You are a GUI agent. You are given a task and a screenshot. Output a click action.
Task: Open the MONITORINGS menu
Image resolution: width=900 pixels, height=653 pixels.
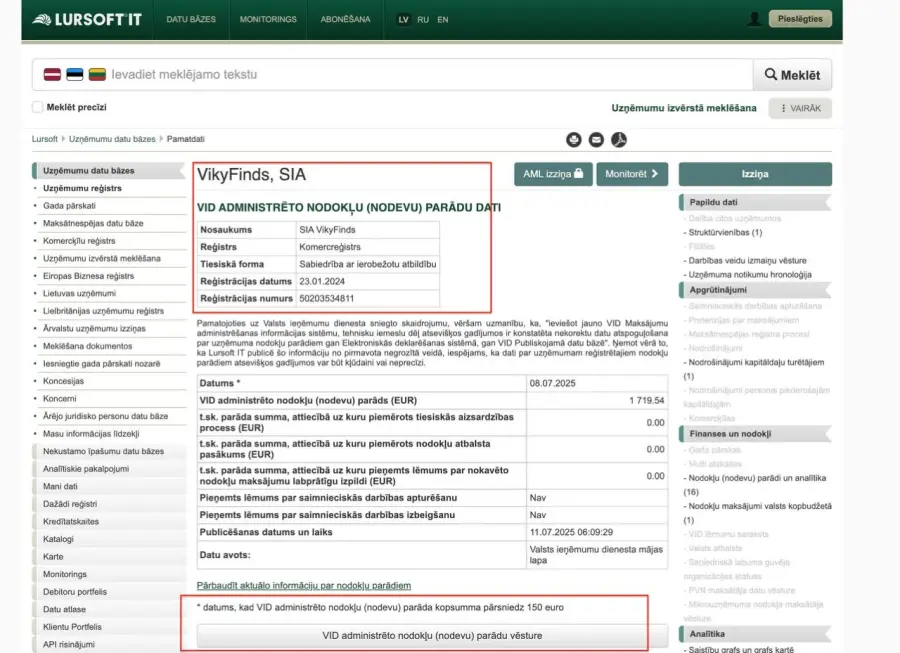[x=268, y=20]
